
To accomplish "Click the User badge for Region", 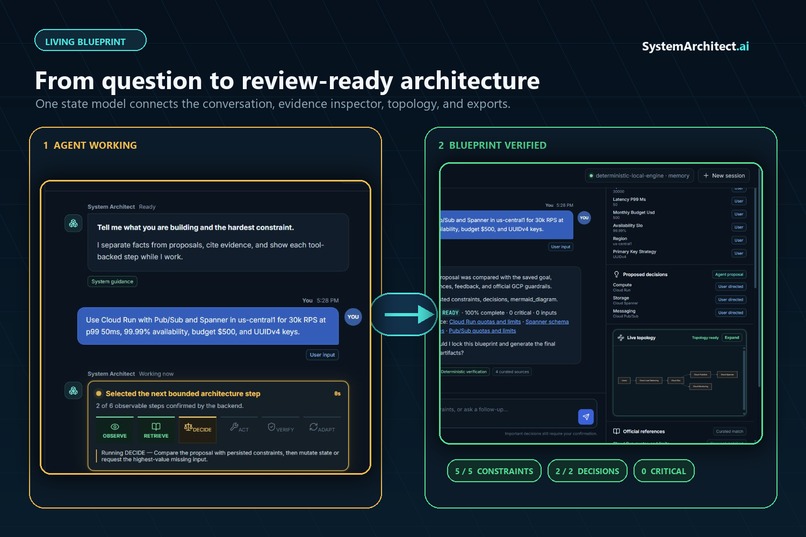I will pos(739,240).
